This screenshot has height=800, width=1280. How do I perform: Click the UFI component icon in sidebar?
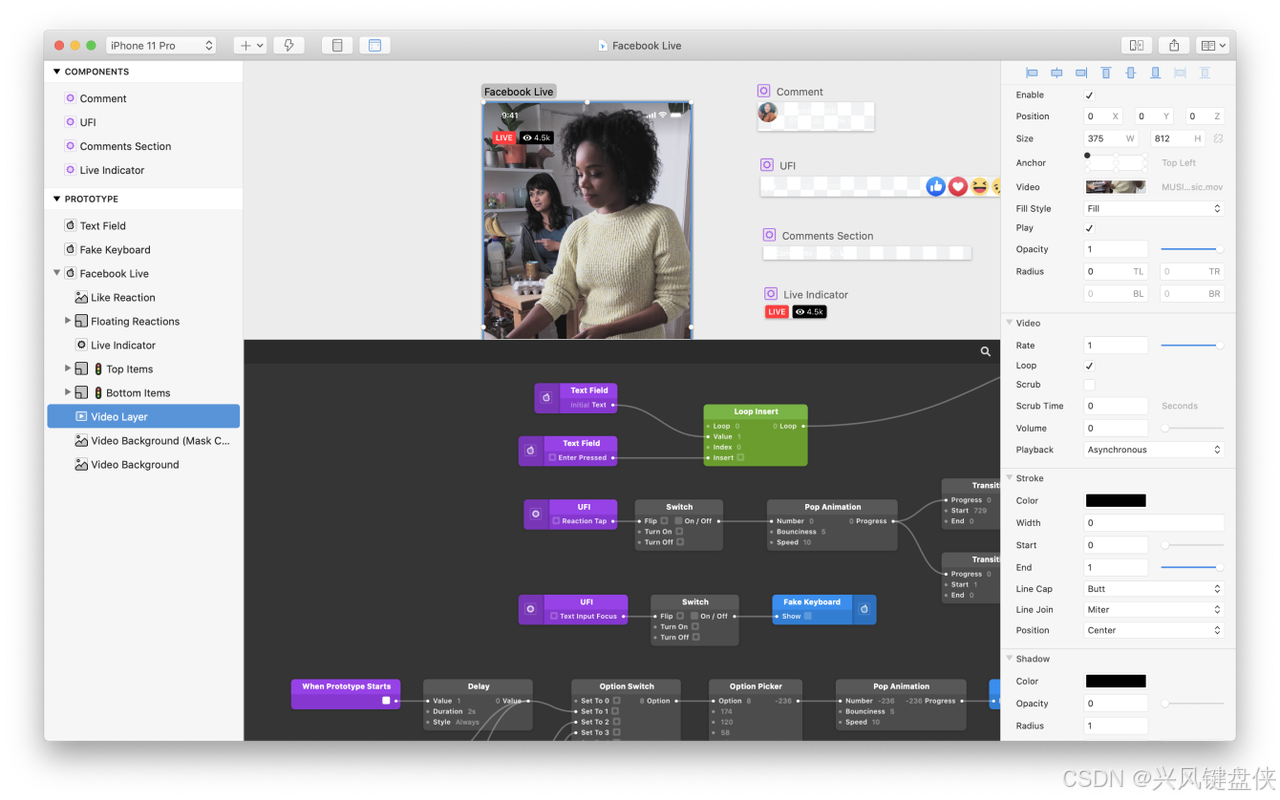pos(70,122)
